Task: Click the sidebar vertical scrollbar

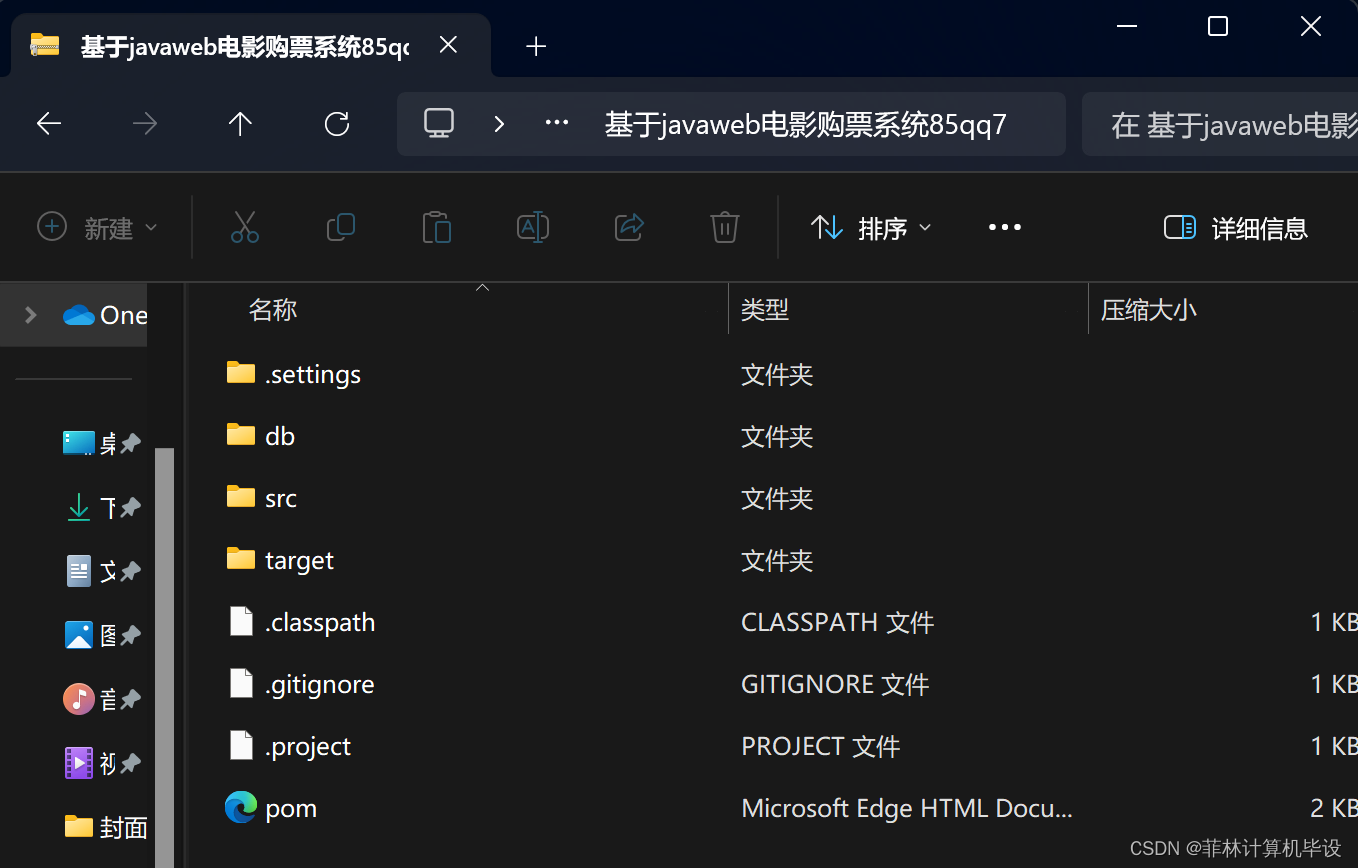Action: (x=164, y=657)
